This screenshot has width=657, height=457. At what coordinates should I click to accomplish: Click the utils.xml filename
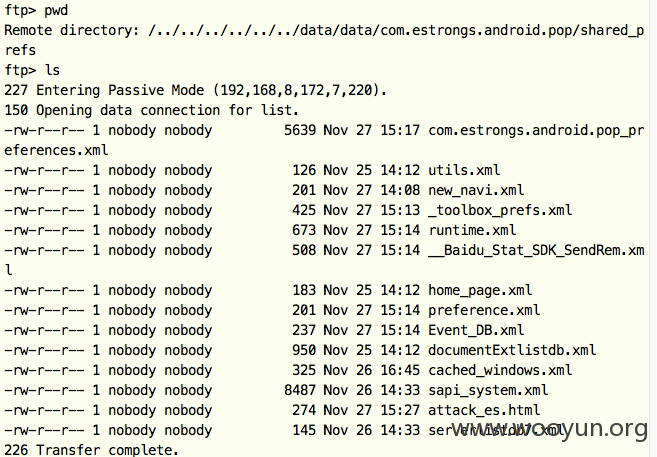pos(464,170)
